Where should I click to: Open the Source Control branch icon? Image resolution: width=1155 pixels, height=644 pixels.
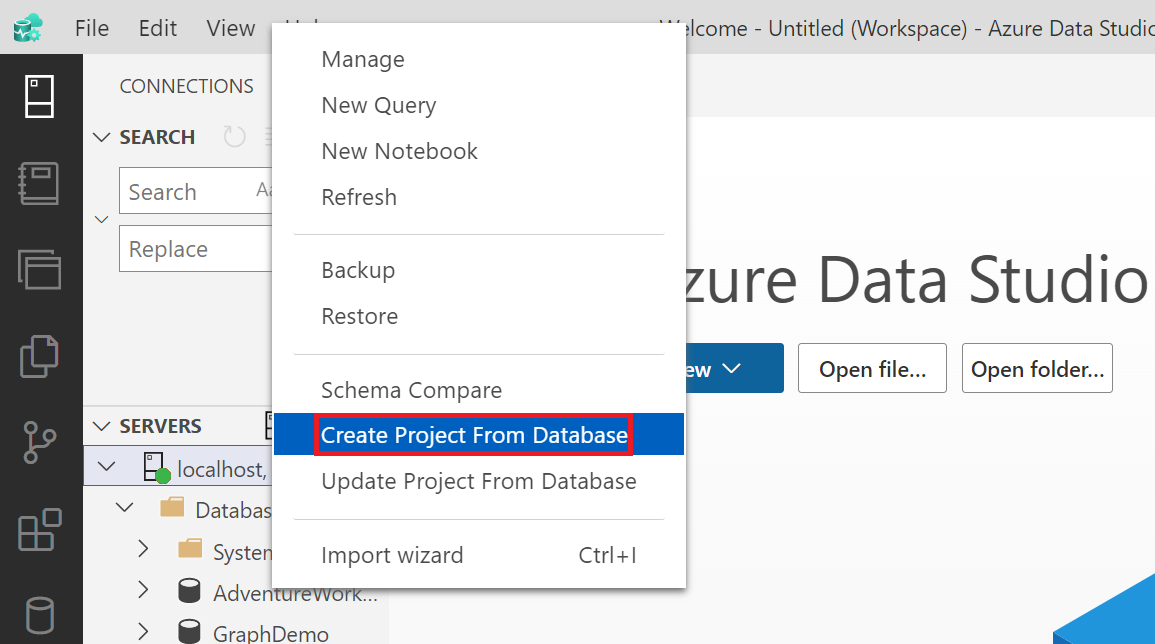click(x=41, y=443)
